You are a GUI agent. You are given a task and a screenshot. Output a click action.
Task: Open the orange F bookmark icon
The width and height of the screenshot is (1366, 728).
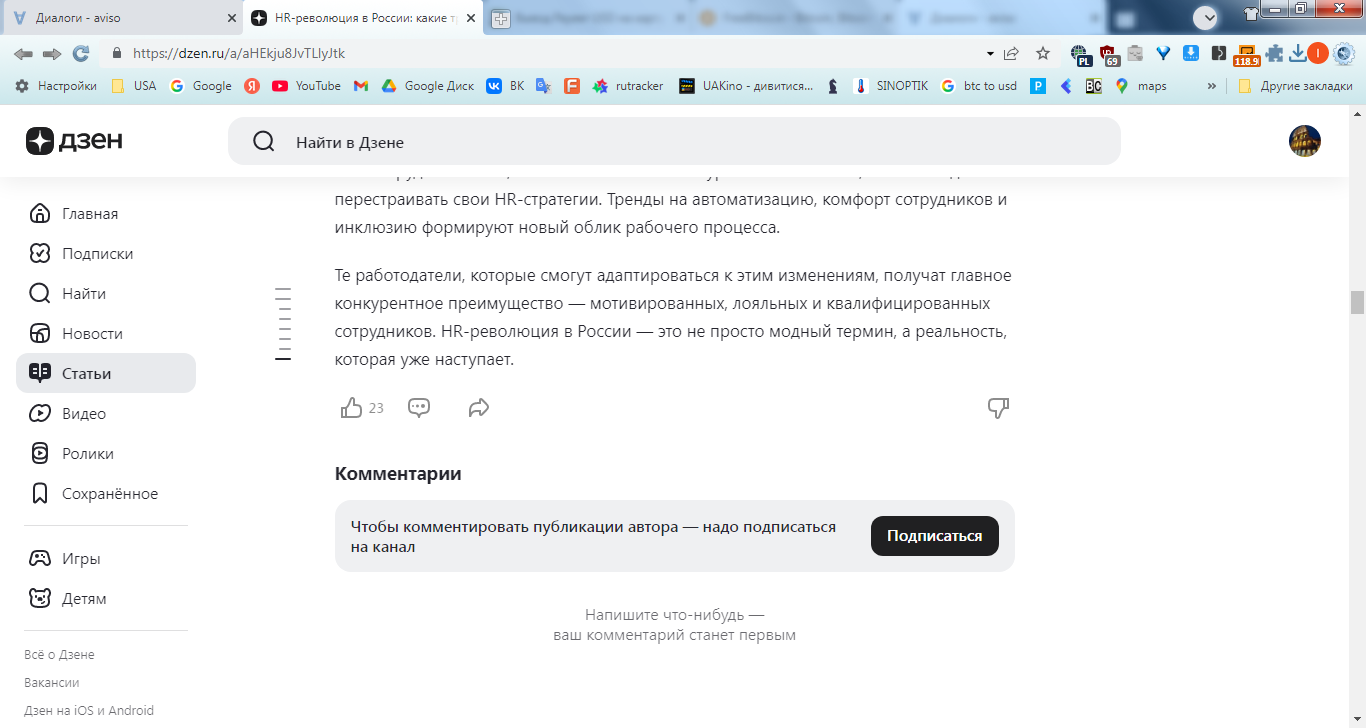pos(572,86)
